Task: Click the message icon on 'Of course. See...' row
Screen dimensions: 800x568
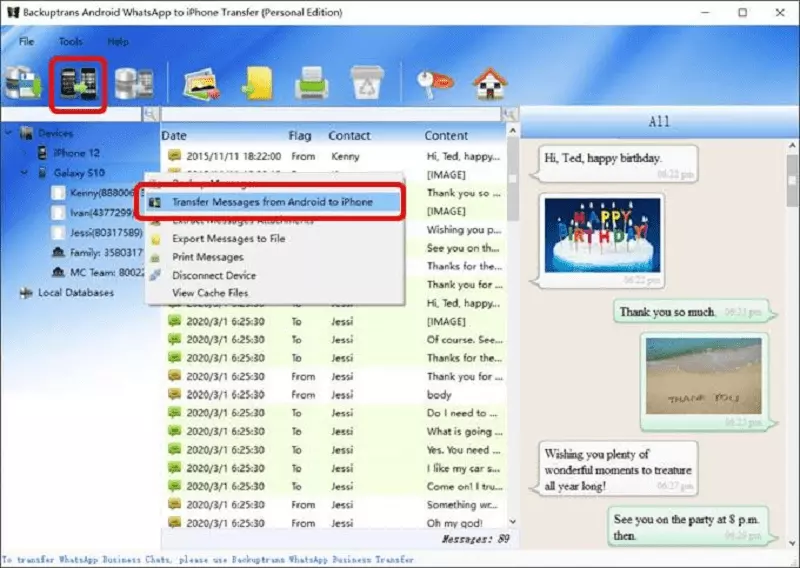Action: pos(174,339)
